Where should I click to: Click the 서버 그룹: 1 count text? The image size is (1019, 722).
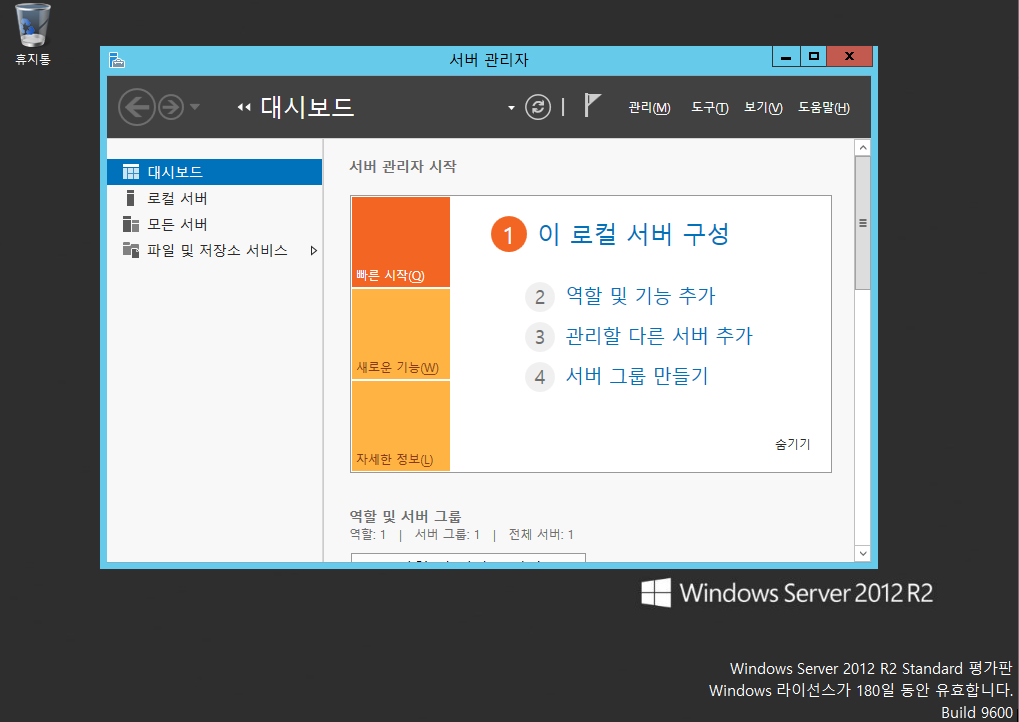(447, 535)
